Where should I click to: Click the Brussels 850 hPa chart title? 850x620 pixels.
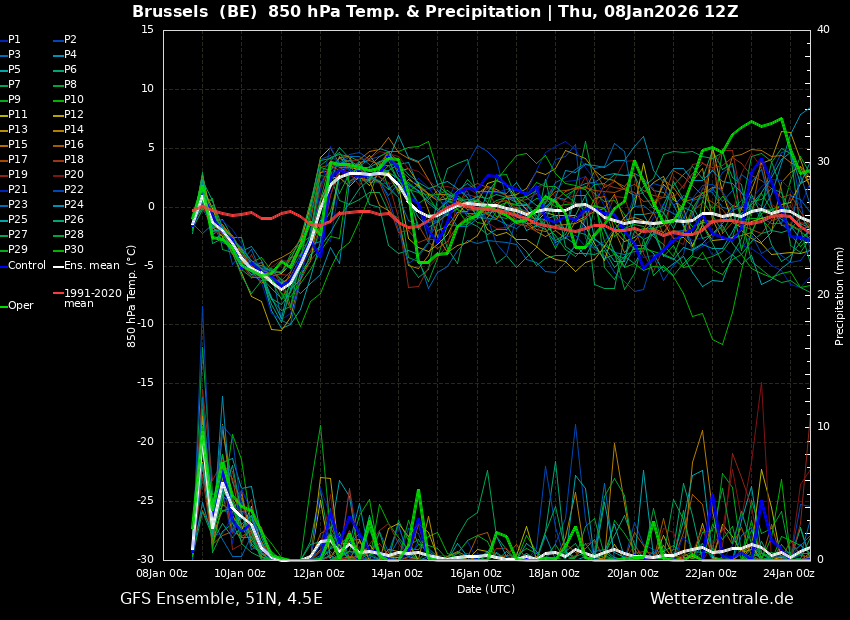[x=435, y=12]
